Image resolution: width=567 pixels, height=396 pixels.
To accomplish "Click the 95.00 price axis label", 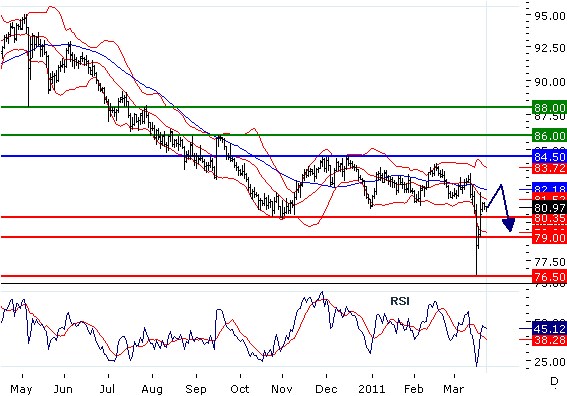I will pyautogui.click(x=550, y=16).
